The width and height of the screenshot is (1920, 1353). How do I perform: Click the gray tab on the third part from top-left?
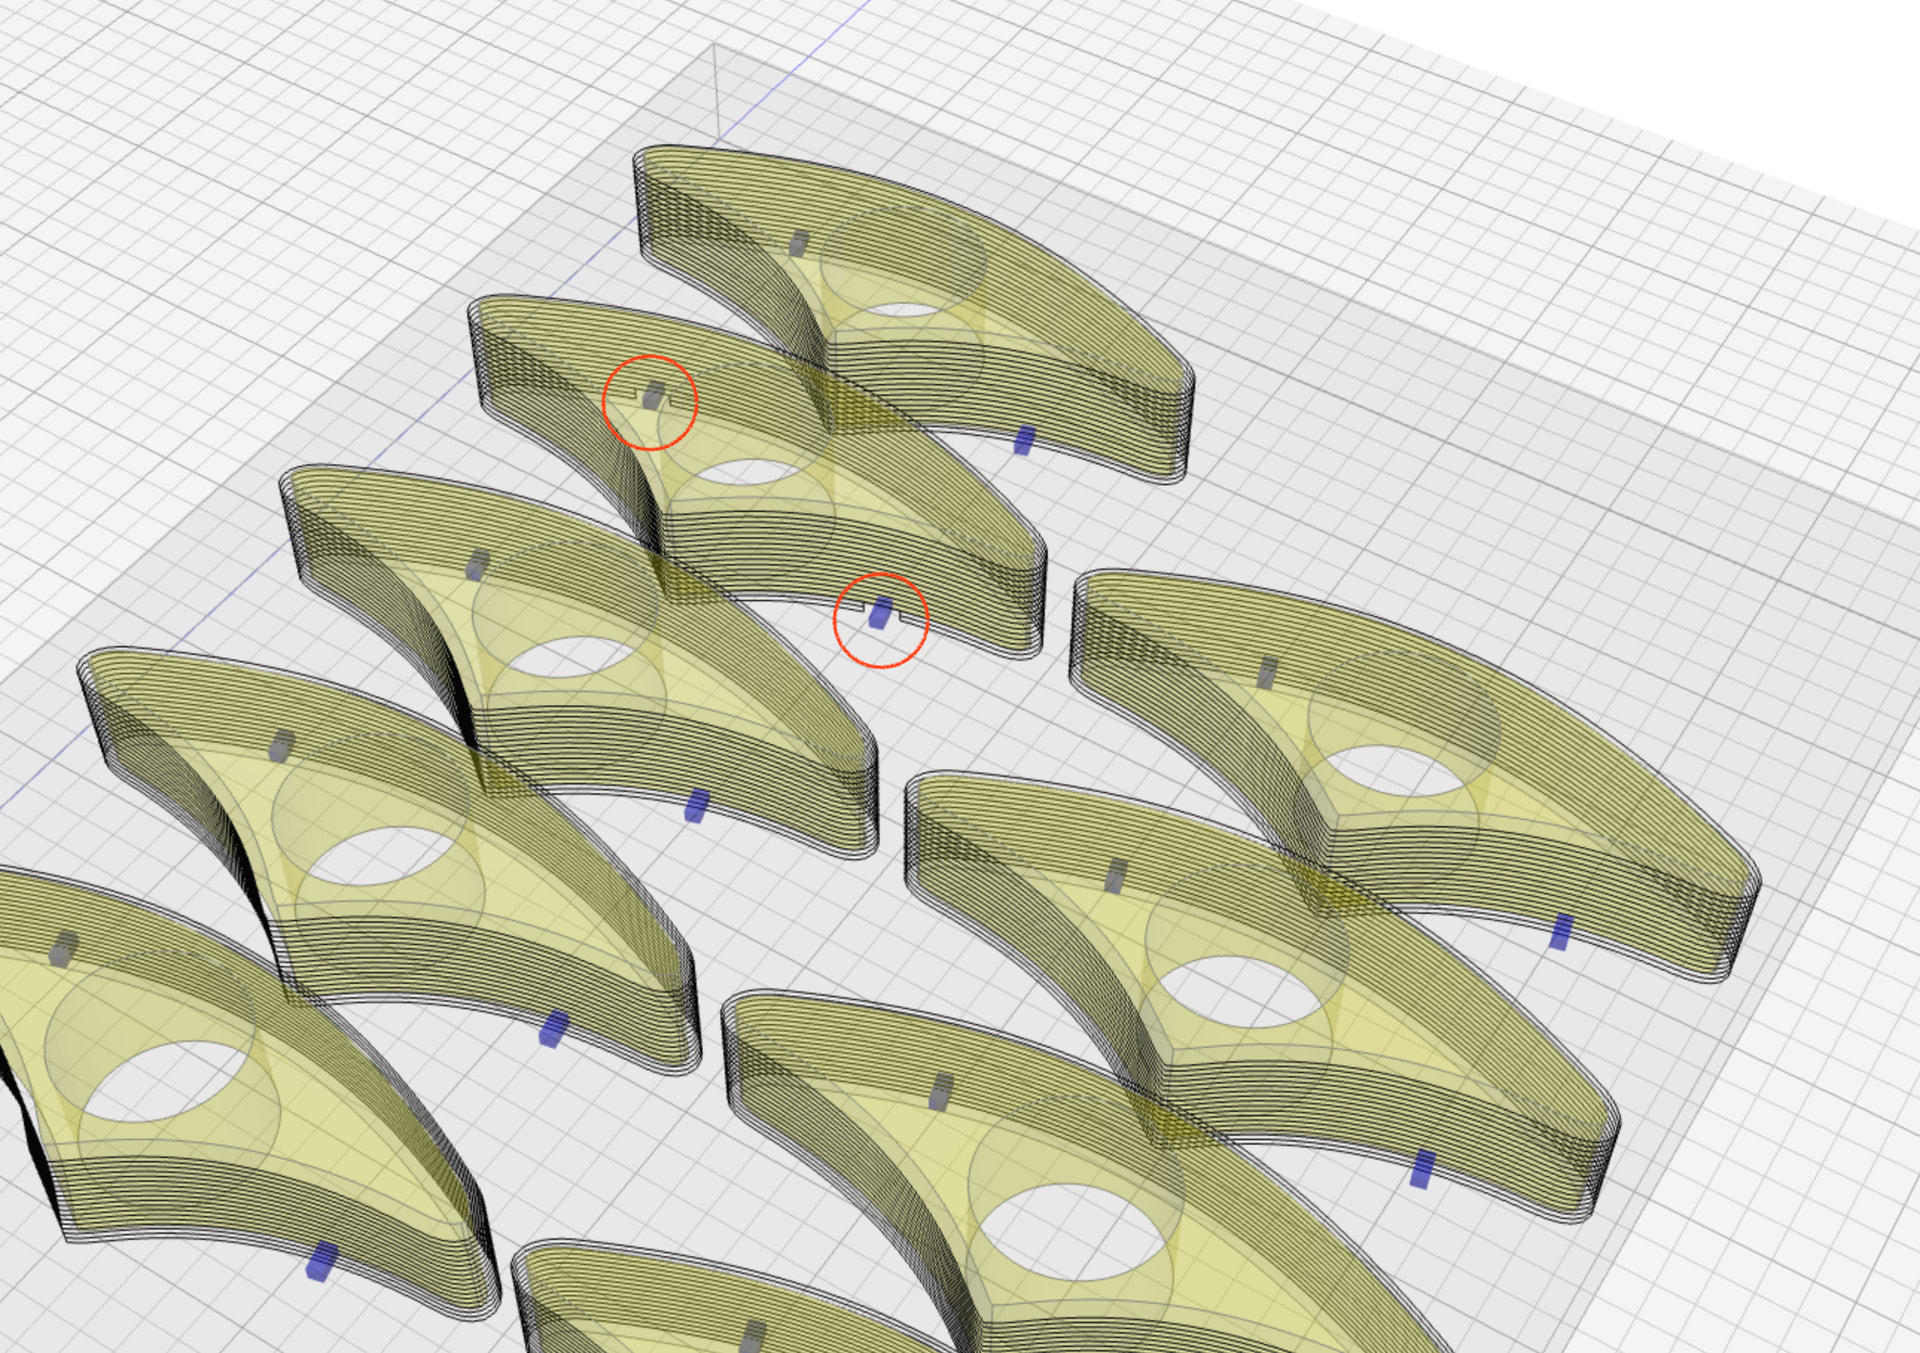tap(478, 564)
